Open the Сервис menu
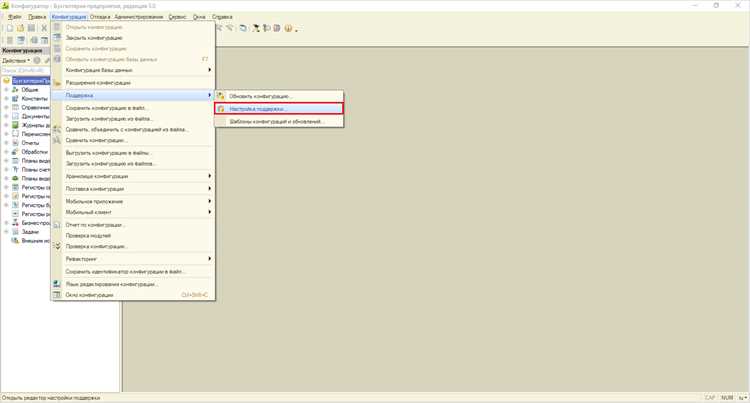The height and width of the screenshot is (403, 750). [177, 17]
